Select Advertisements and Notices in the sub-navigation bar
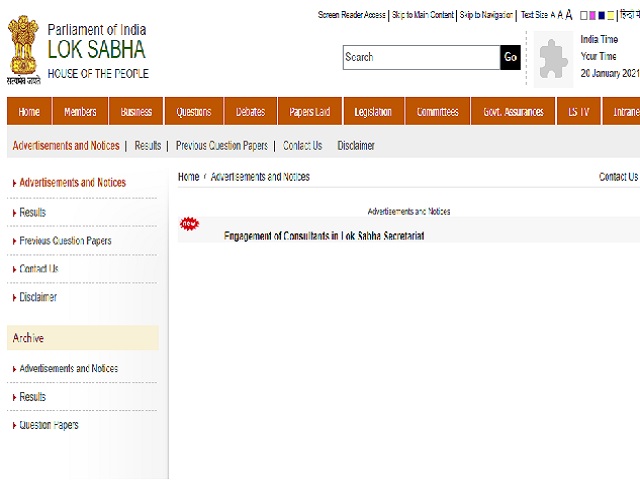The width and height of the screenshot is (640, 480). tap(66, 146)
